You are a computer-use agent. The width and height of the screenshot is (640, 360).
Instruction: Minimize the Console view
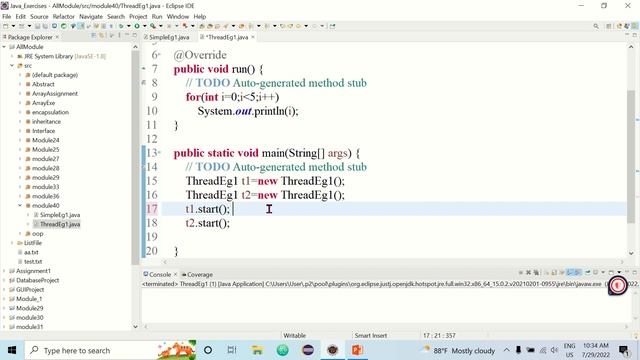pos(627,272)
